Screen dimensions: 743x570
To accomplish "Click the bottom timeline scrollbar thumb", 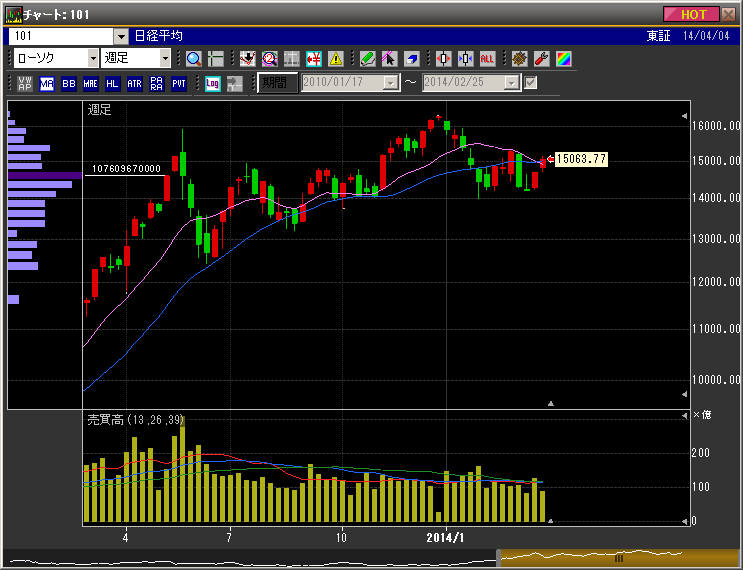I will click(x=618, y=557).
